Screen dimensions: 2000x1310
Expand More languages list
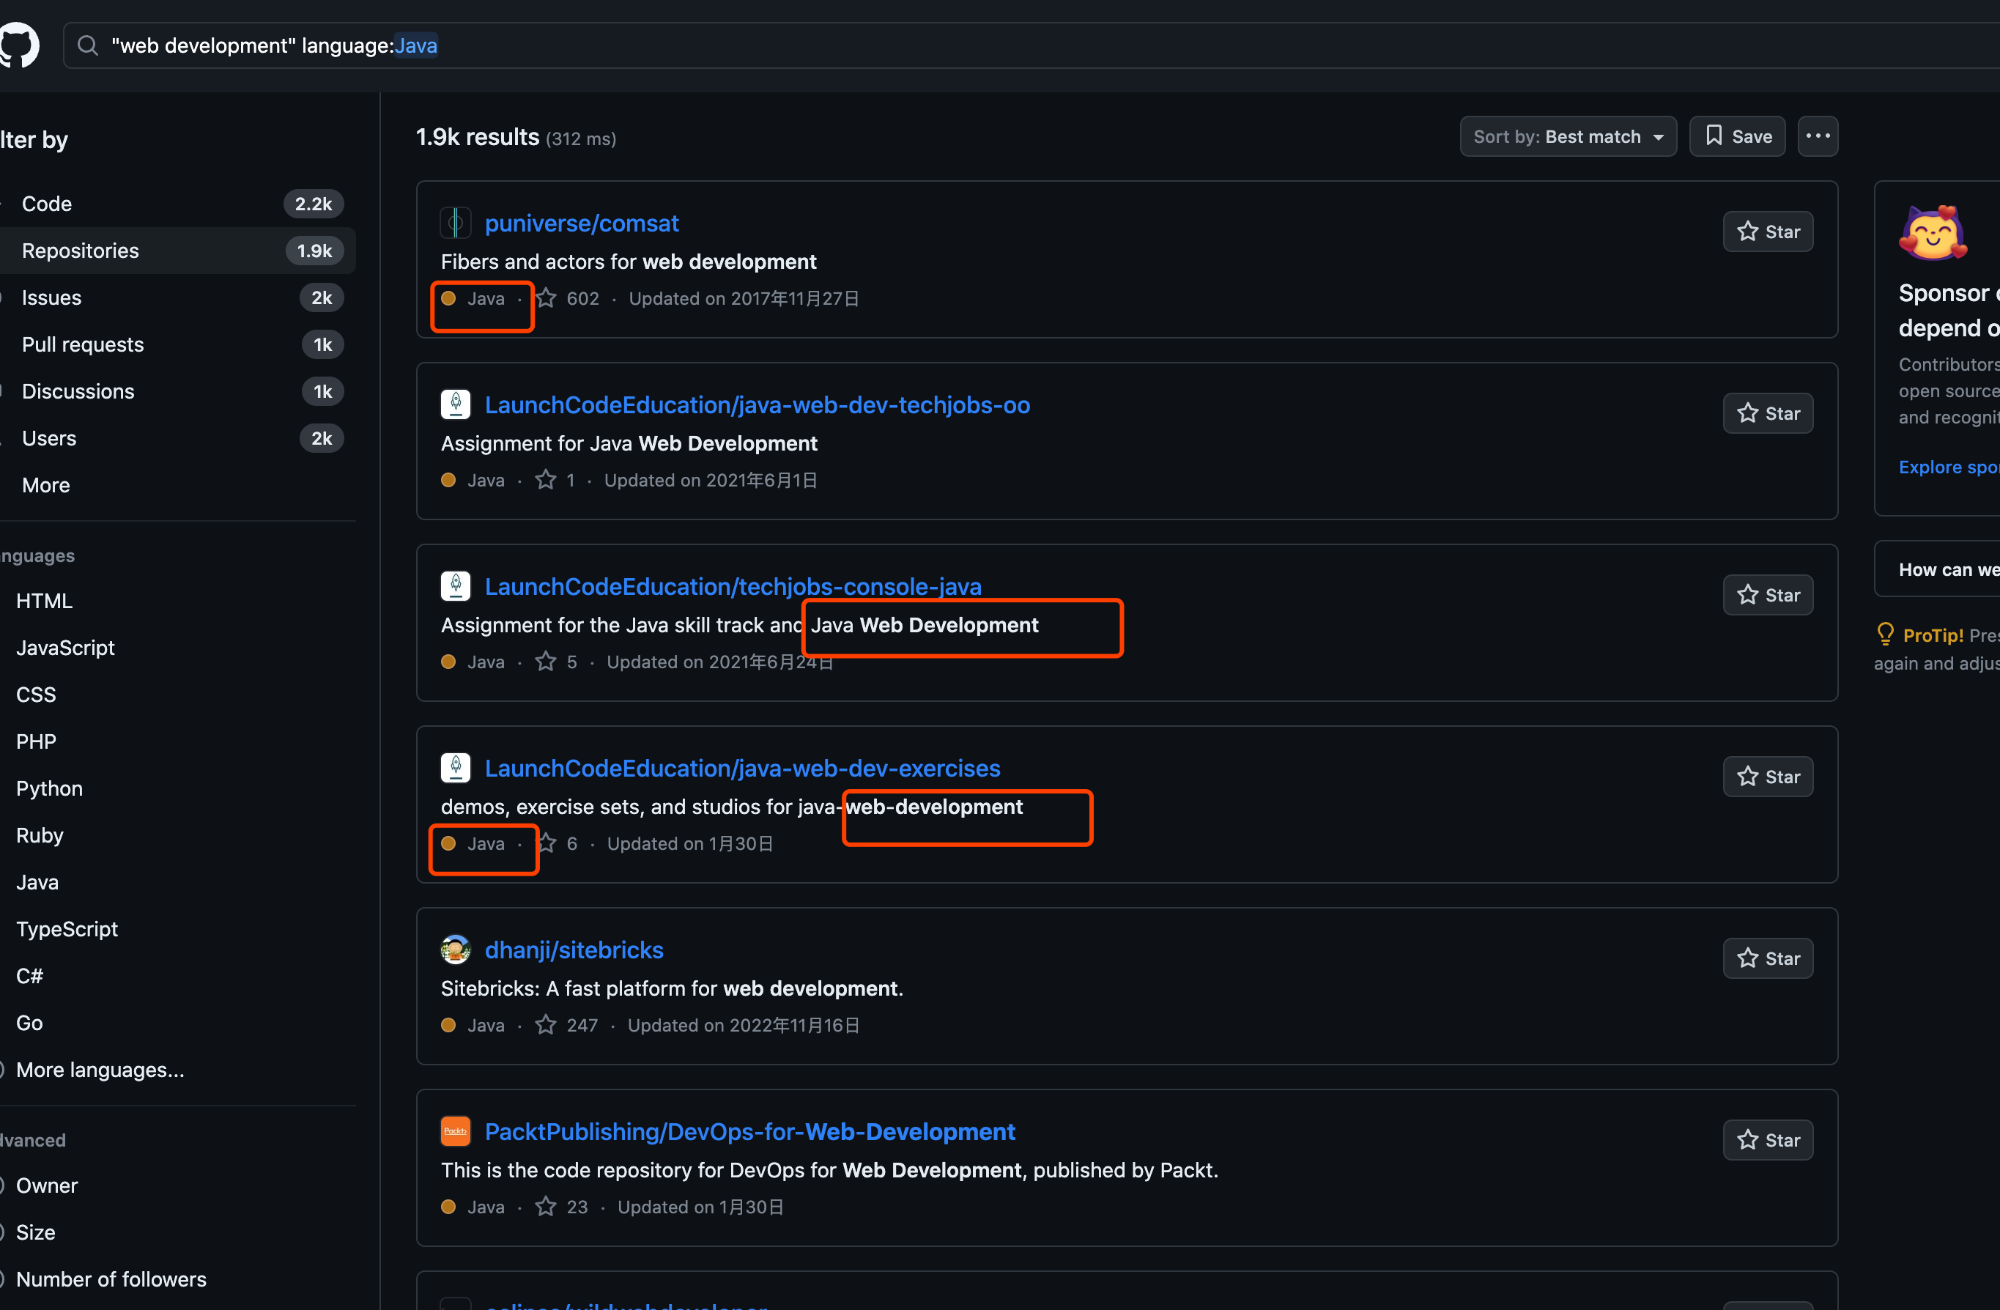click(x=100, y=1070)
